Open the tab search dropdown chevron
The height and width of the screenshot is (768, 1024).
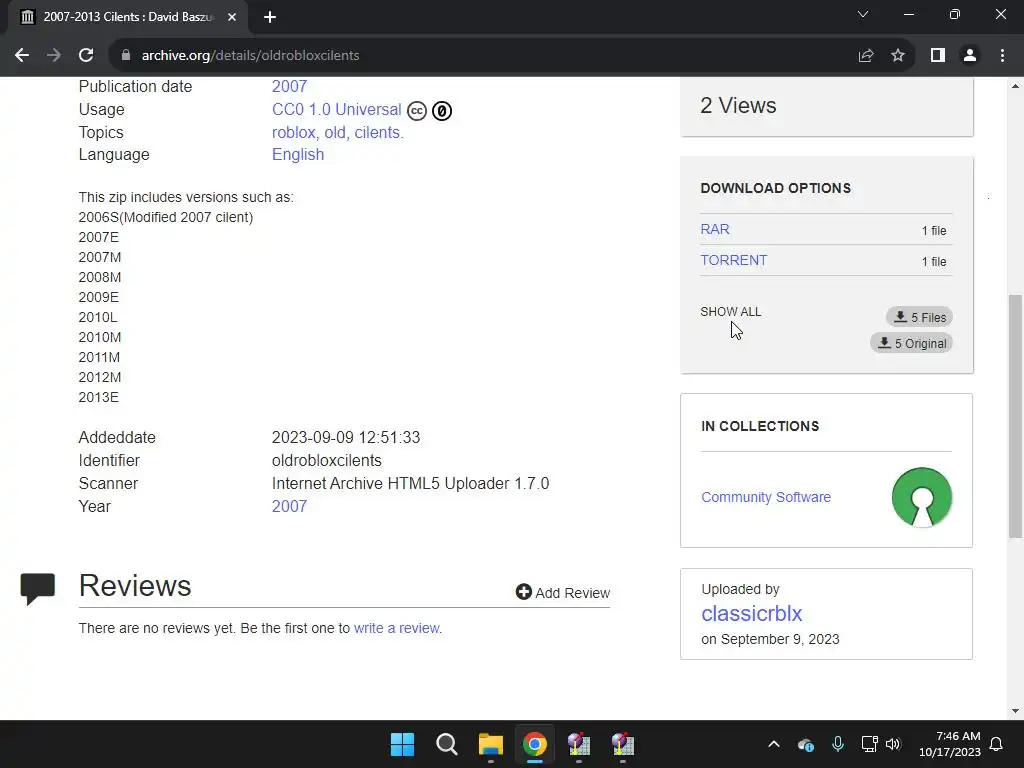tap(863, 14)
